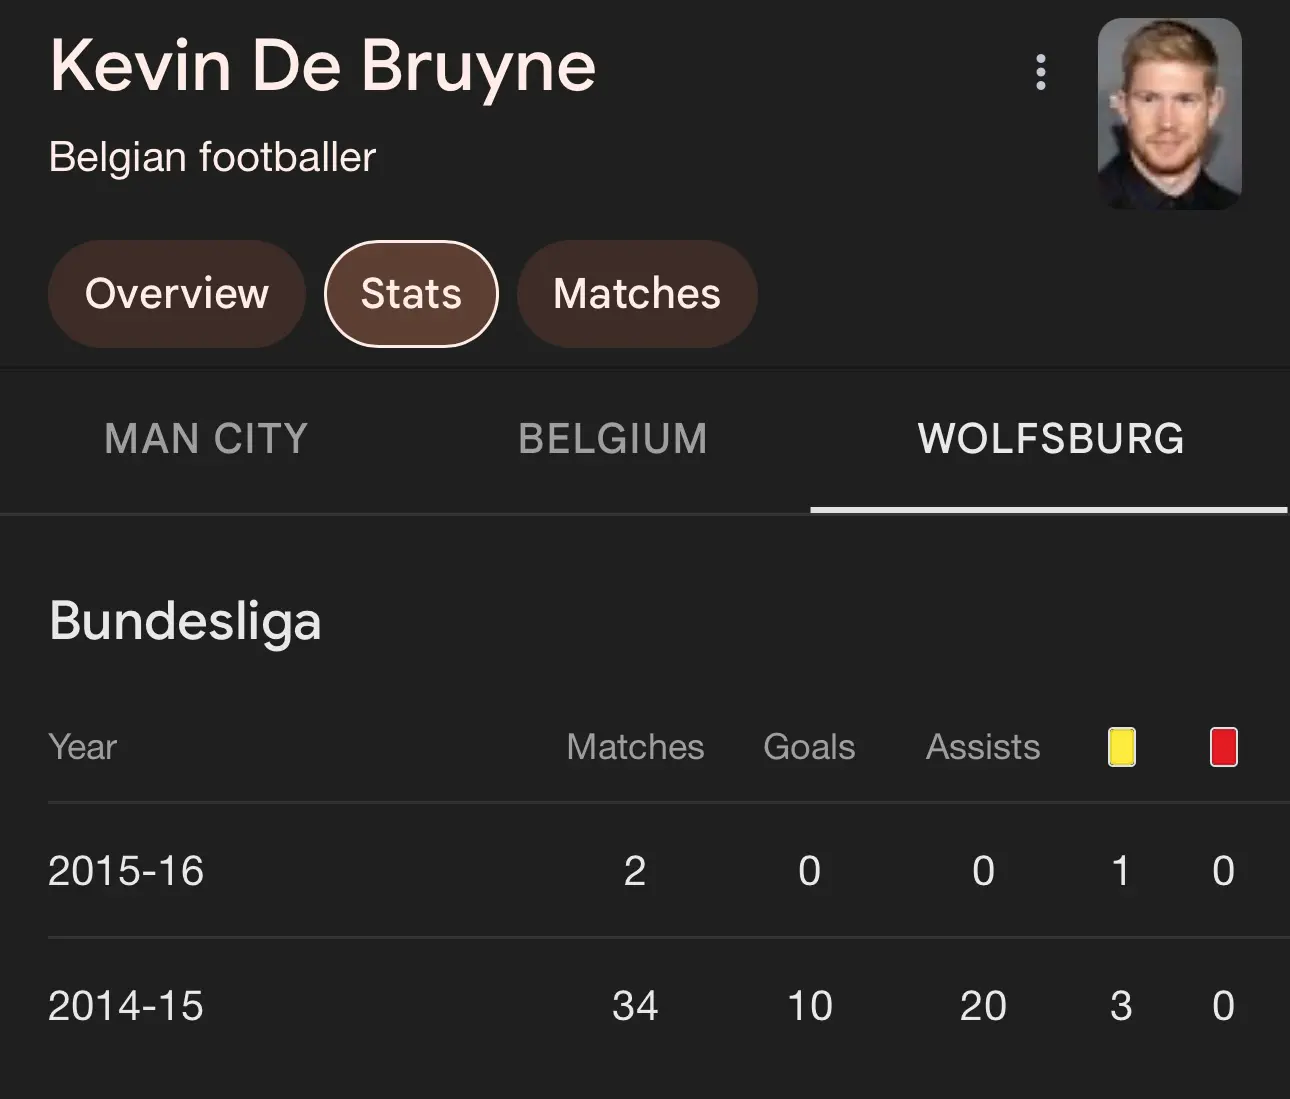
Task: Open the player photo thumbnail
Action: (1170, 114)
